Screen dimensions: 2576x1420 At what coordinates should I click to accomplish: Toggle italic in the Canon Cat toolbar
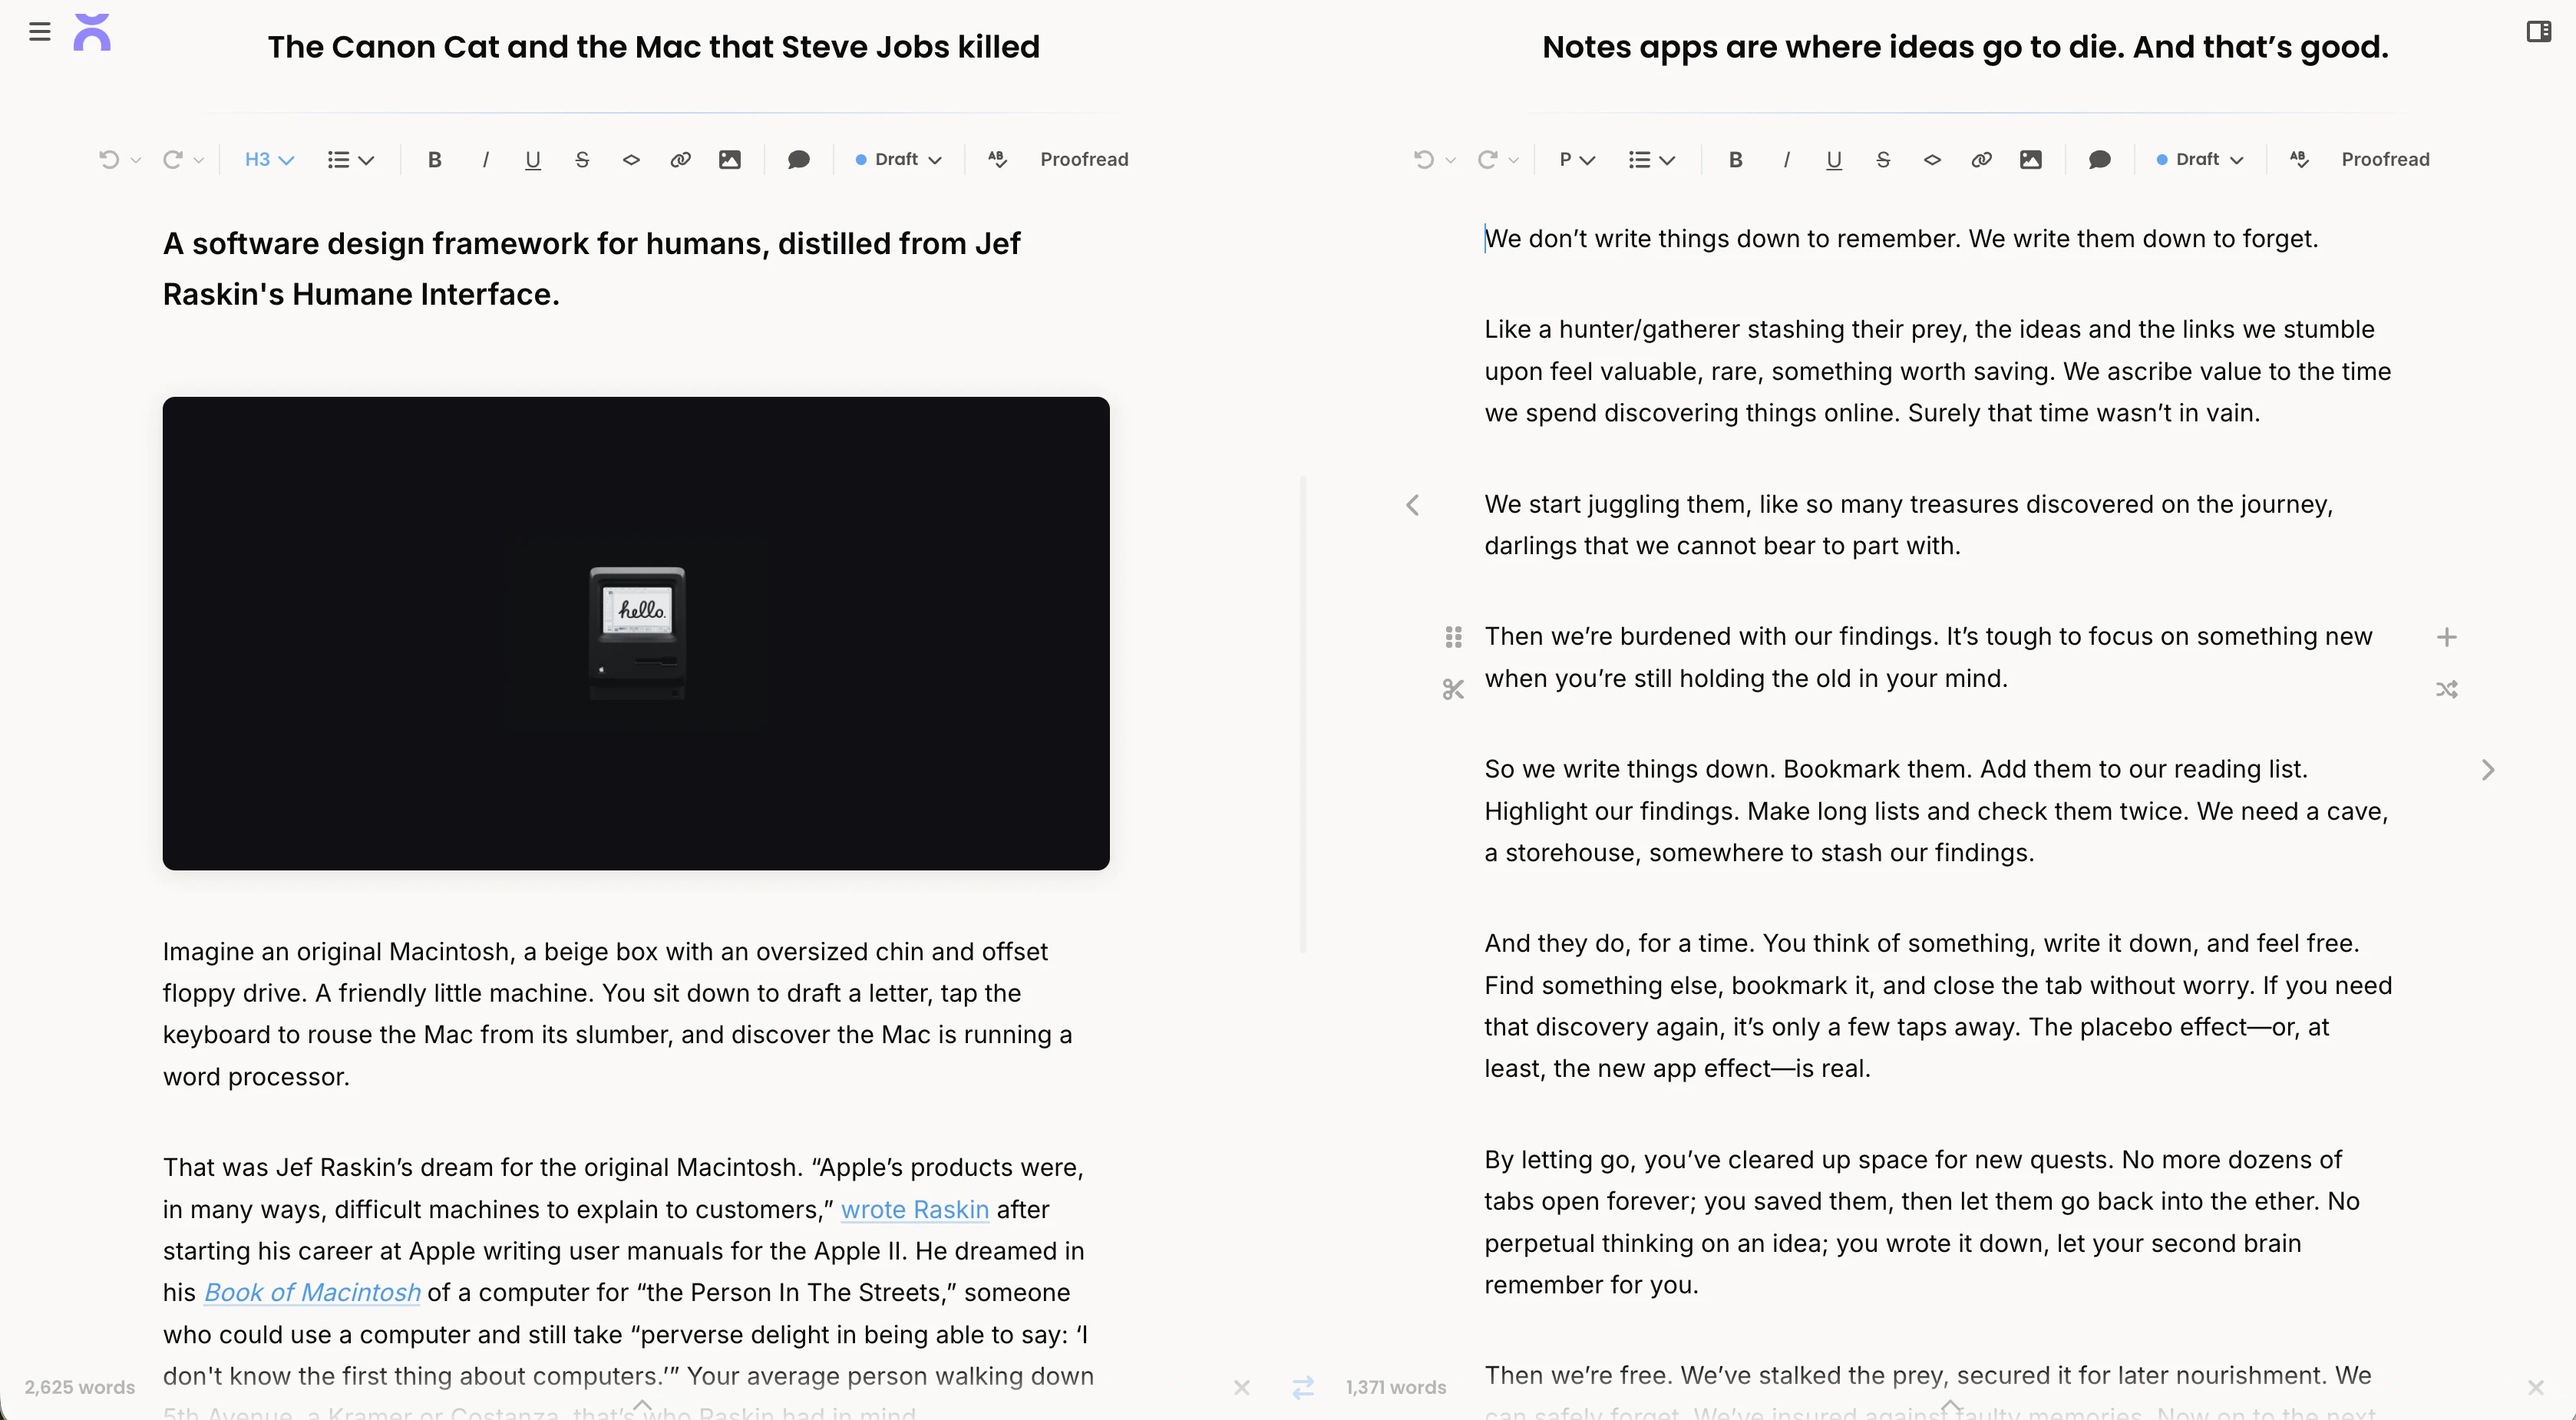[485, 160]
